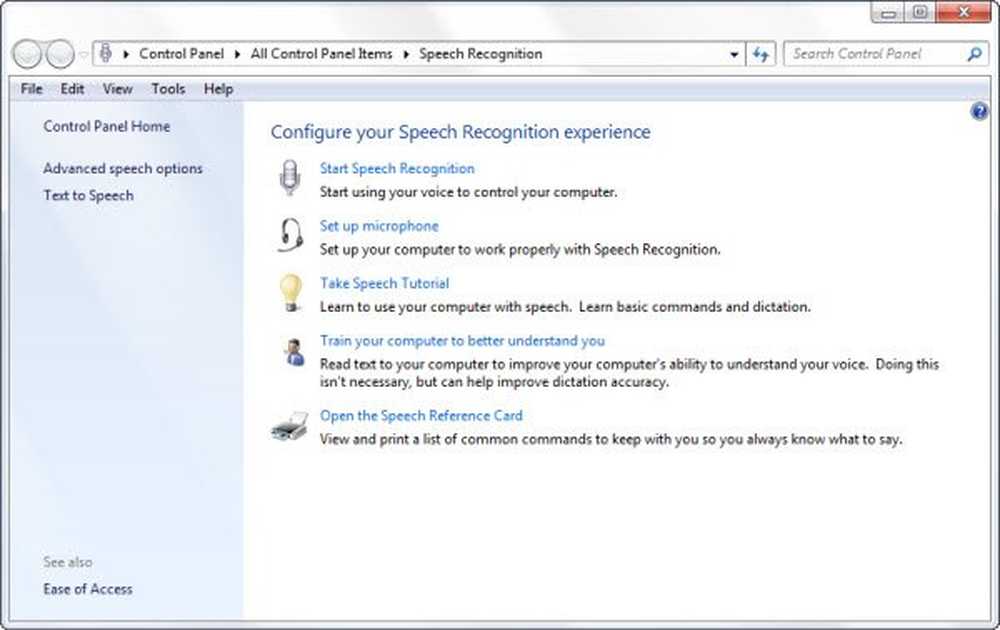This screenshot has height=630, width=1000.
Task: Click the headset icon beside Set up microphone
Action: click(x=290, y=235)
